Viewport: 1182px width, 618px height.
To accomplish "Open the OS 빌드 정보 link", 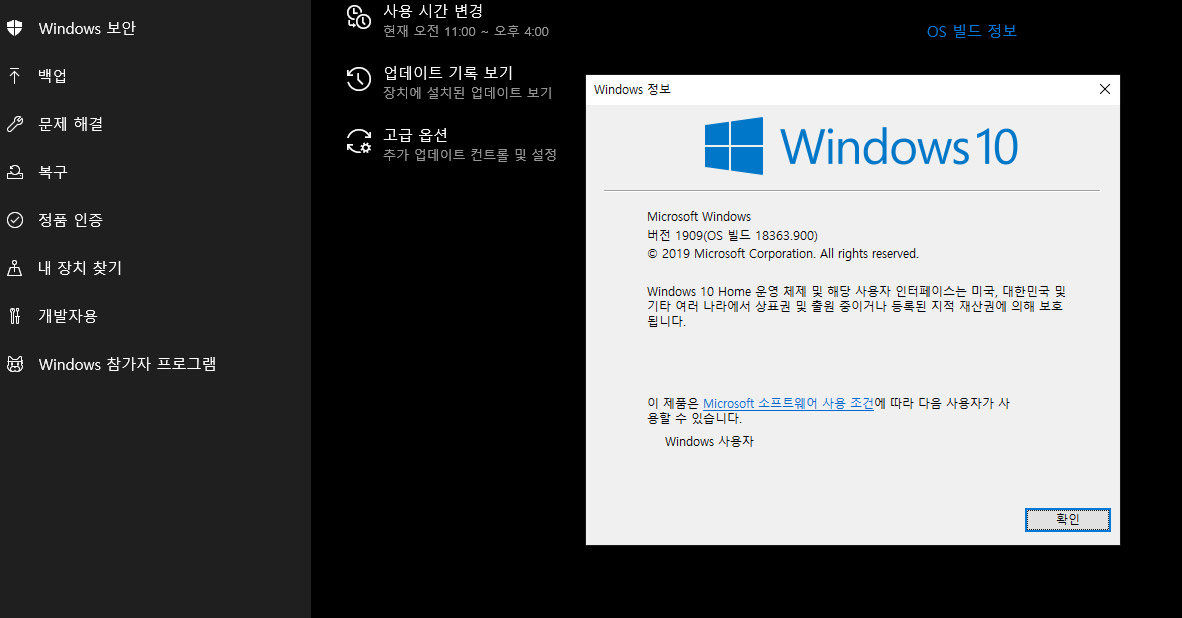I will coord(972,32).
